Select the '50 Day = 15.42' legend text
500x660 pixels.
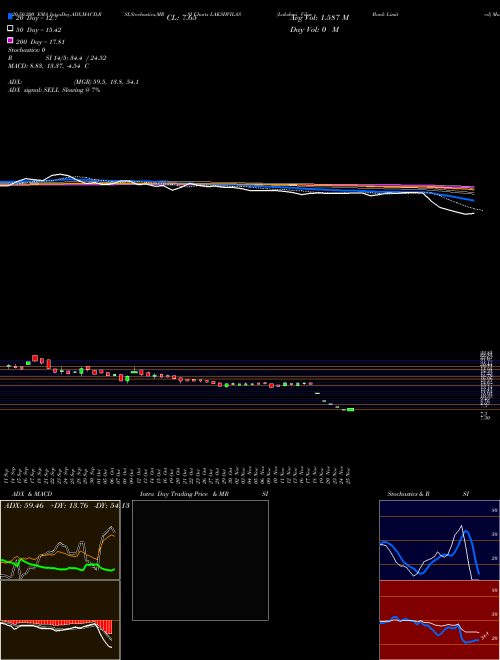pos(37,30)
